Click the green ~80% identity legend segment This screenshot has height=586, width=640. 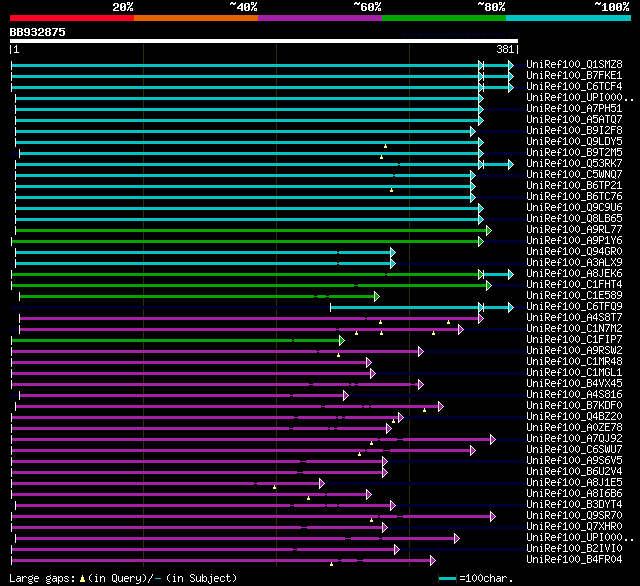point(444,18)
